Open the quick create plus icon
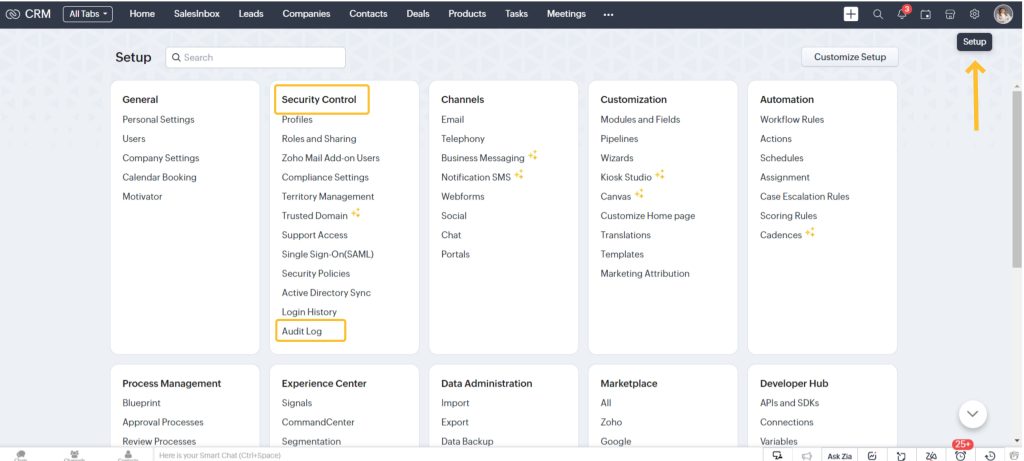 tap(850, 14)
